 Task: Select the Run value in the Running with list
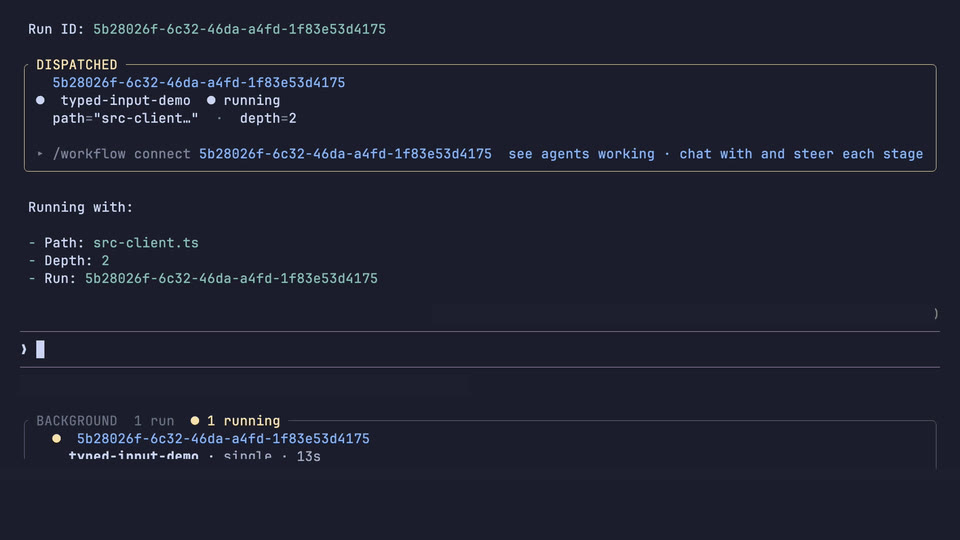tap(231, 279)
